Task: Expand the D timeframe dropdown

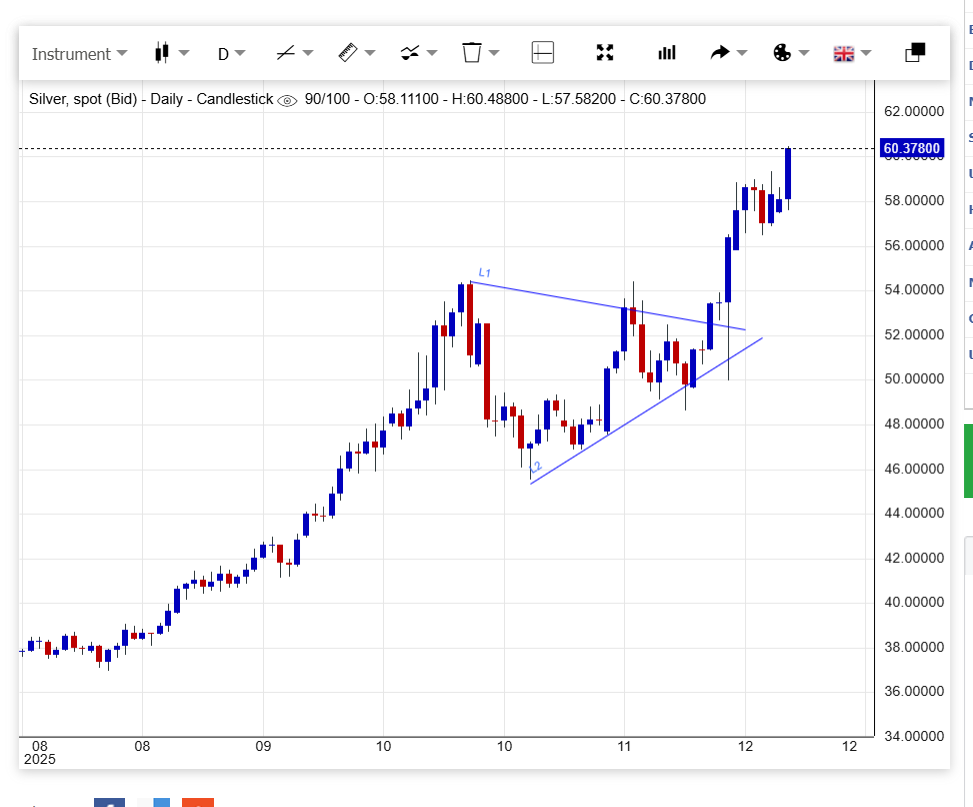Action: [x=232, y=54]
